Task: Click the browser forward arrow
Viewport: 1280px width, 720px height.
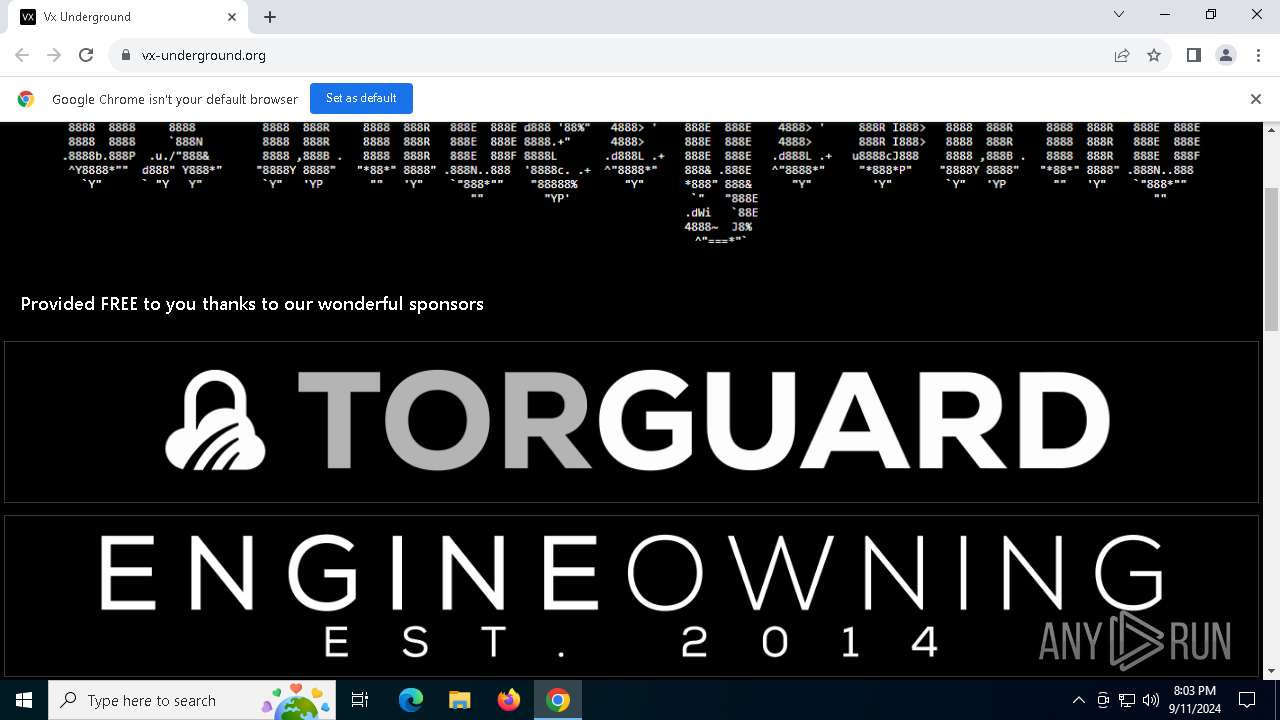Action: (54, 55)
